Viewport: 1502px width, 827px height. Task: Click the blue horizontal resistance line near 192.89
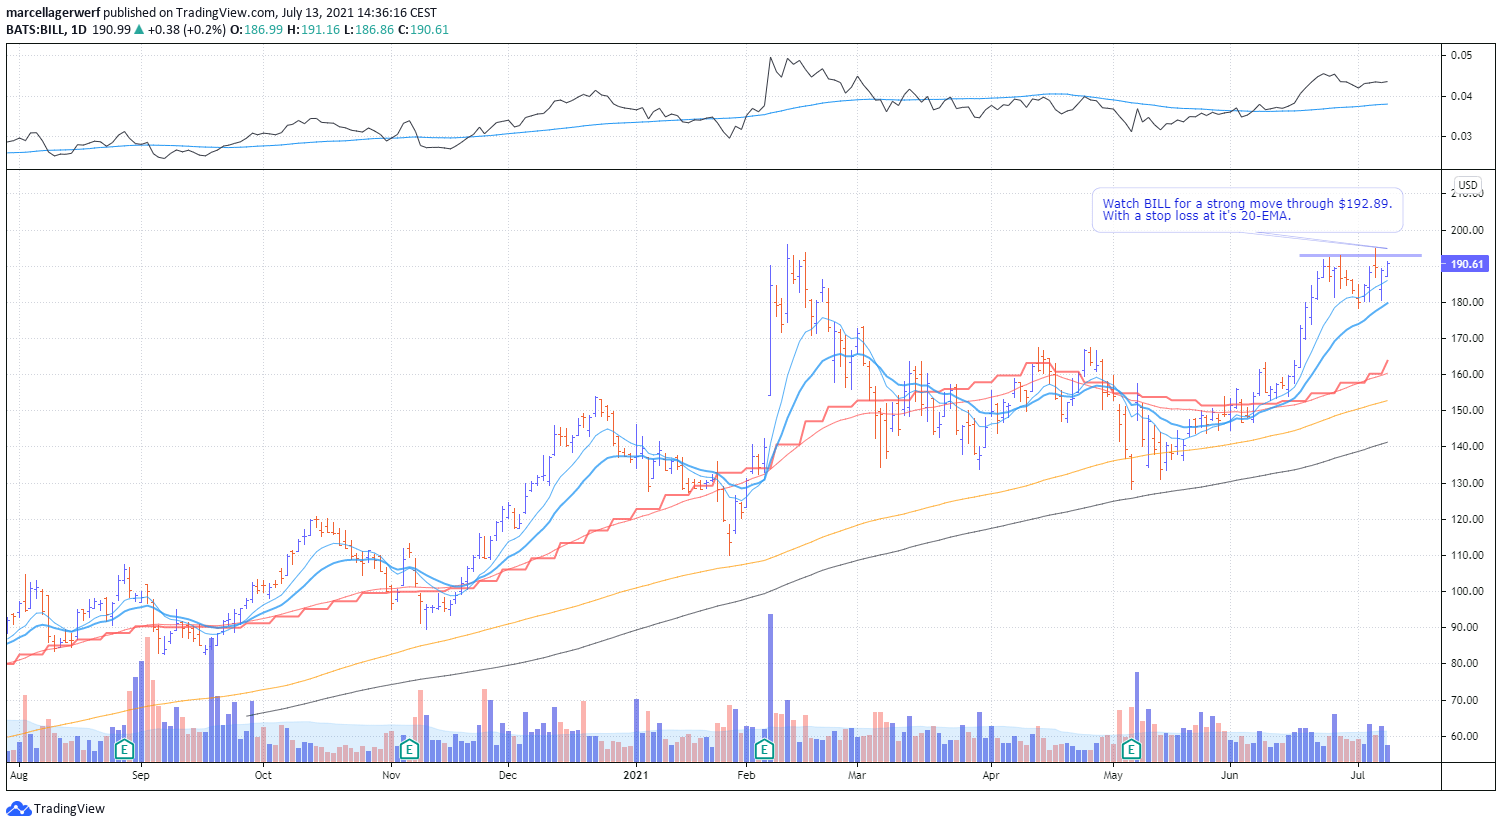point(1360,255)
